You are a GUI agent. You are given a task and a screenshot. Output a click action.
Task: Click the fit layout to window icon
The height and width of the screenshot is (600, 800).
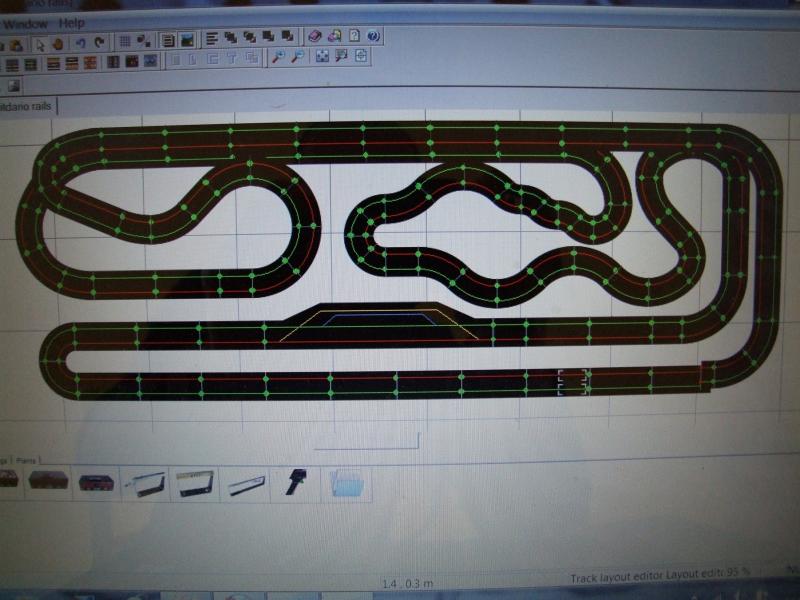coord(322,57)
